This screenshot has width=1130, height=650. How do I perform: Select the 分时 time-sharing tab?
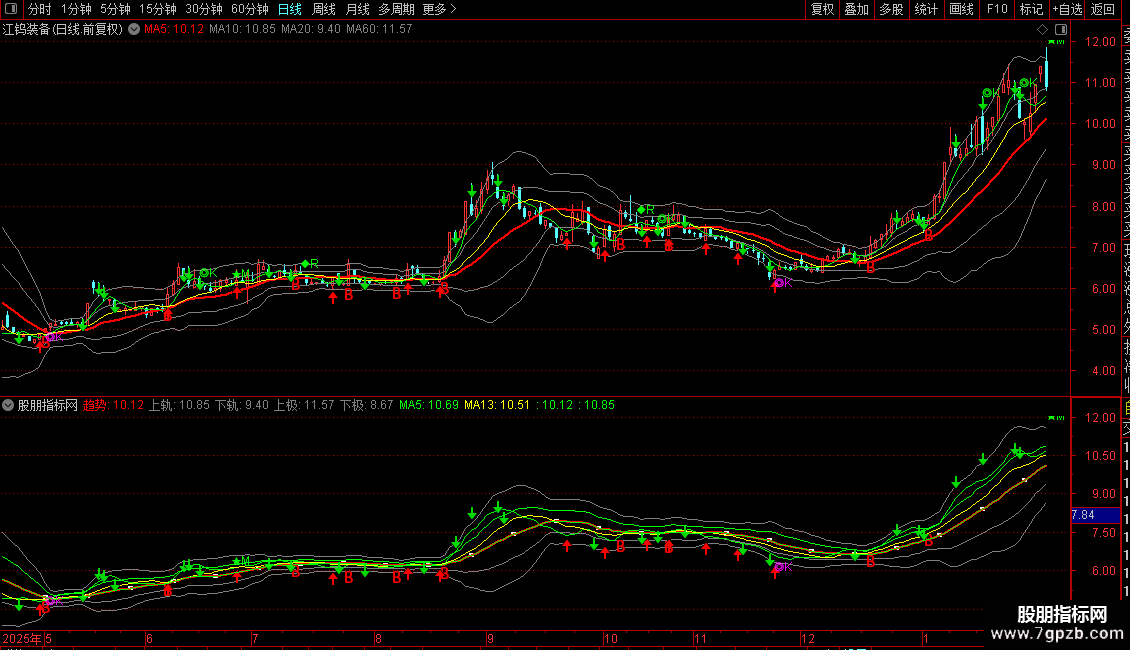40,9
